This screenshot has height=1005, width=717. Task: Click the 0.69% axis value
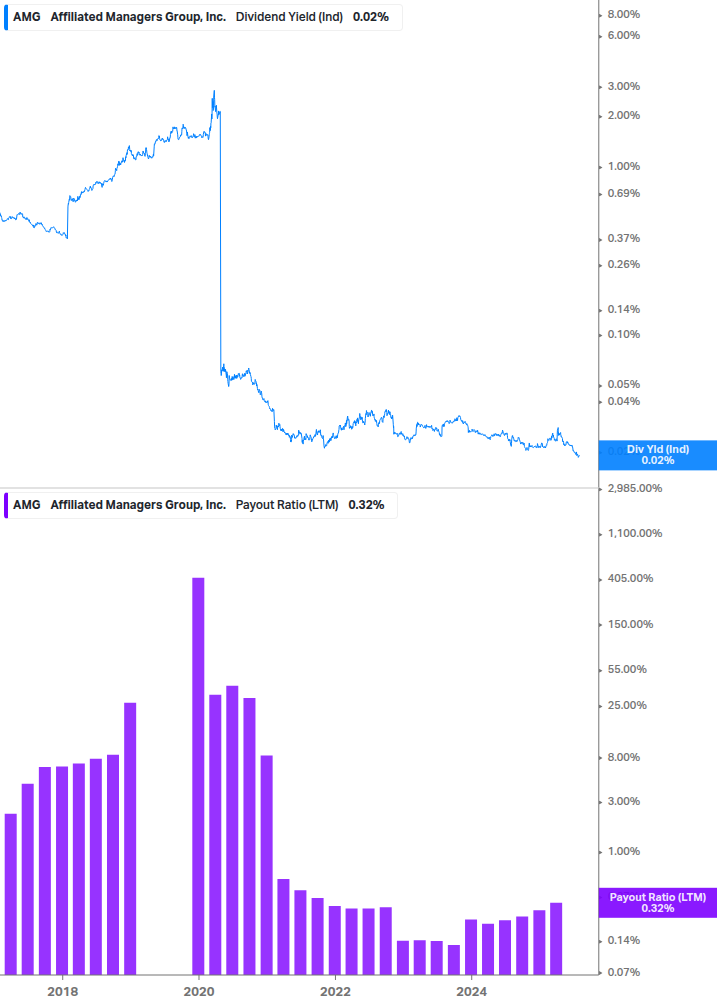(x=623, y=193)
